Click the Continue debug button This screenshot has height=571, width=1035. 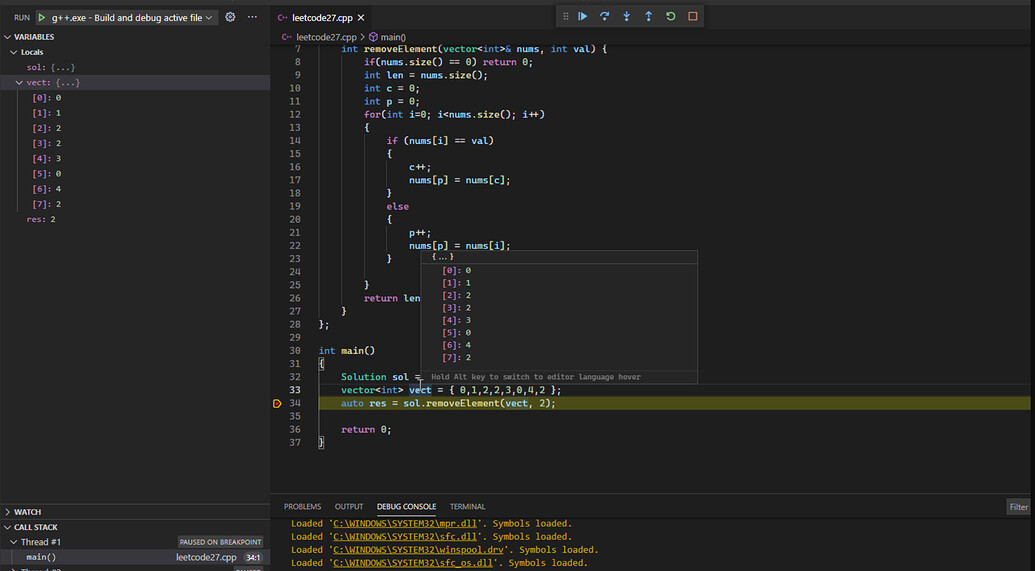(x=582, y=17)
